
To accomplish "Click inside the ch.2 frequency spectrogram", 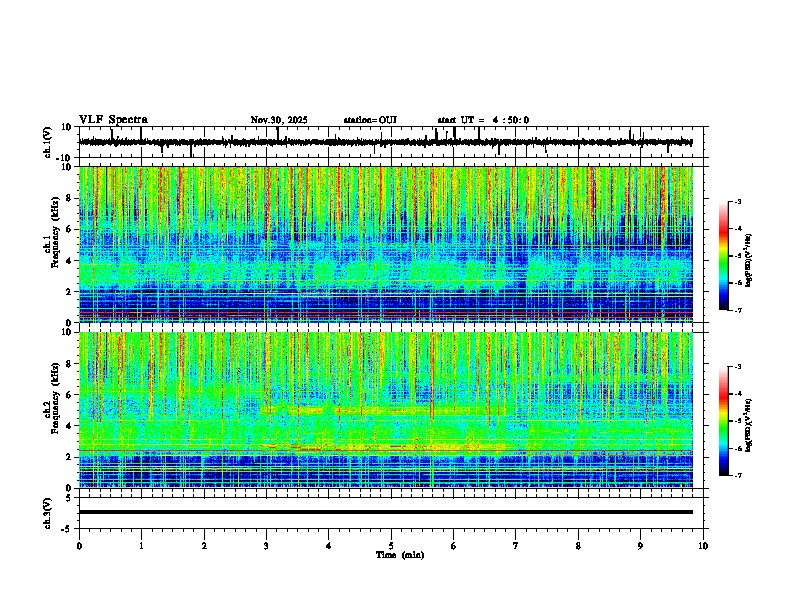I will pyautogui.click(x=386, y=410).
